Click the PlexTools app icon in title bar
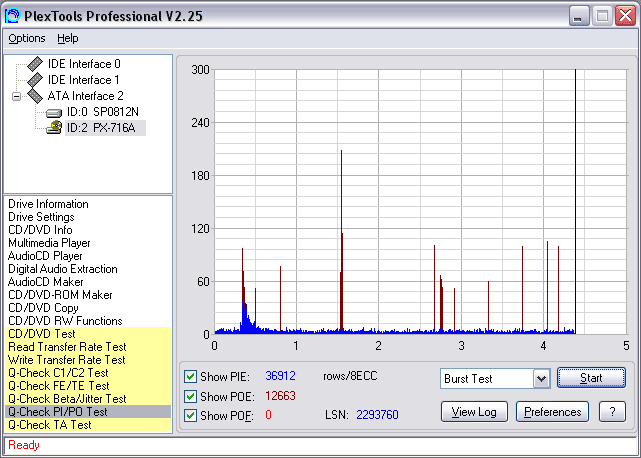This screenshot has height=458, width=641. pos(12,16)
